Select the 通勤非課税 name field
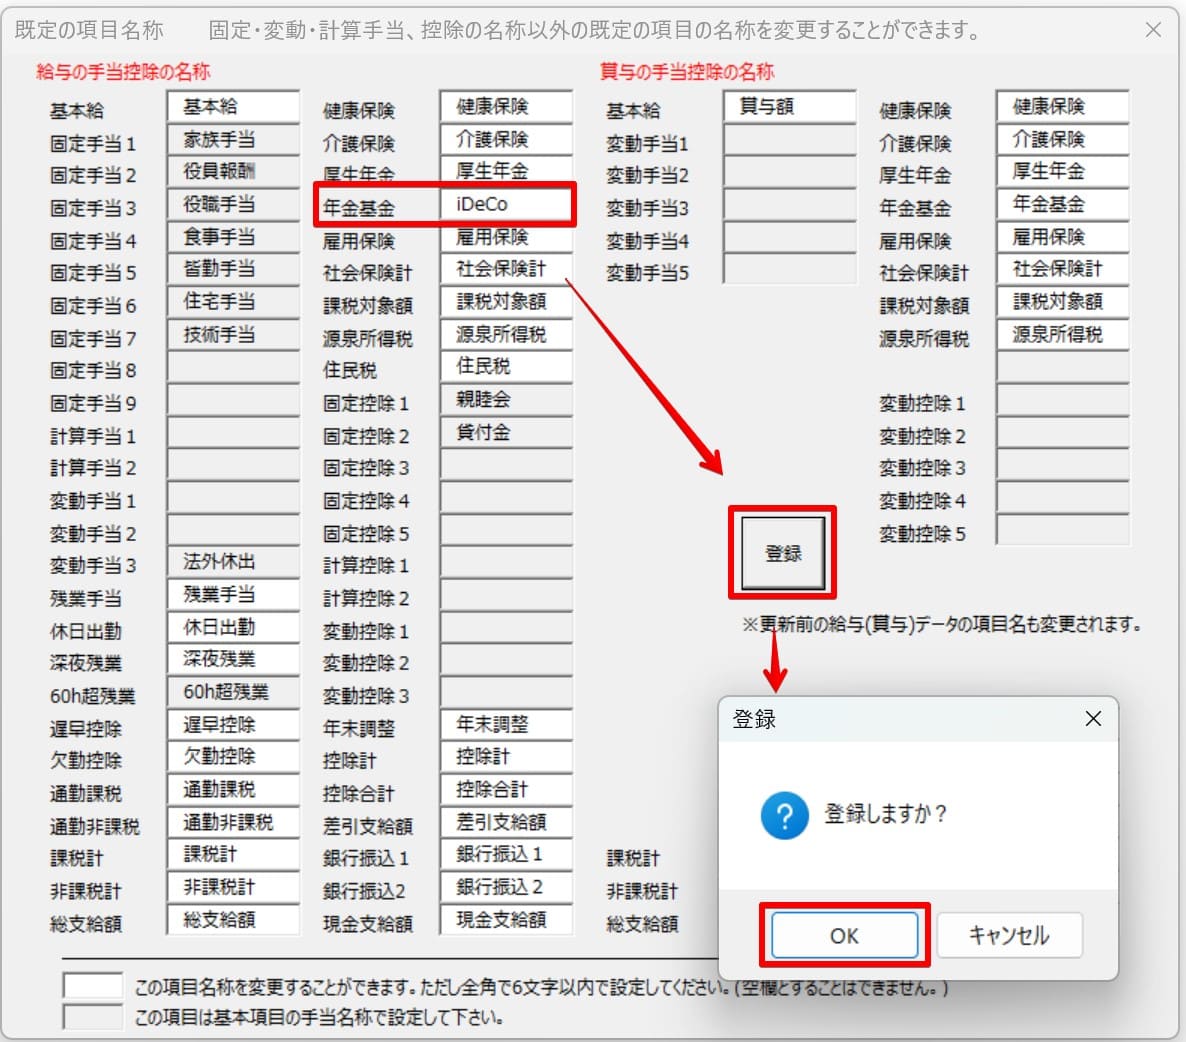The width and height of the screenshot is (1186, 1042). point(233,822)
